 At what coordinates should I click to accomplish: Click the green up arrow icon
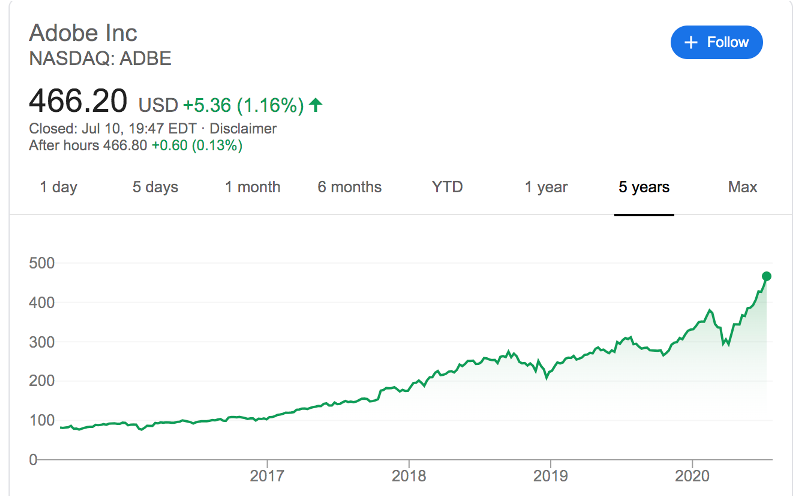(x=315, y=105)
